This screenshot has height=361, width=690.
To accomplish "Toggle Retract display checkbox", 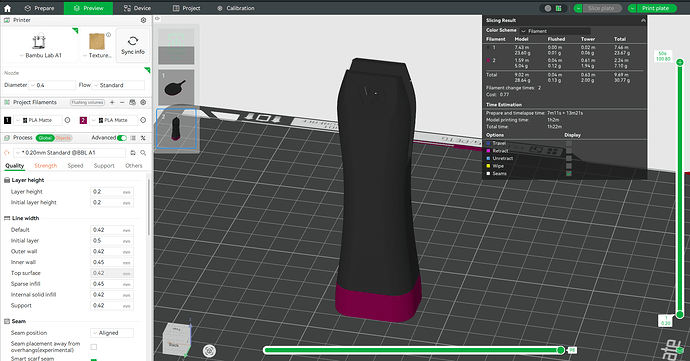I will (x=569, y=151).
